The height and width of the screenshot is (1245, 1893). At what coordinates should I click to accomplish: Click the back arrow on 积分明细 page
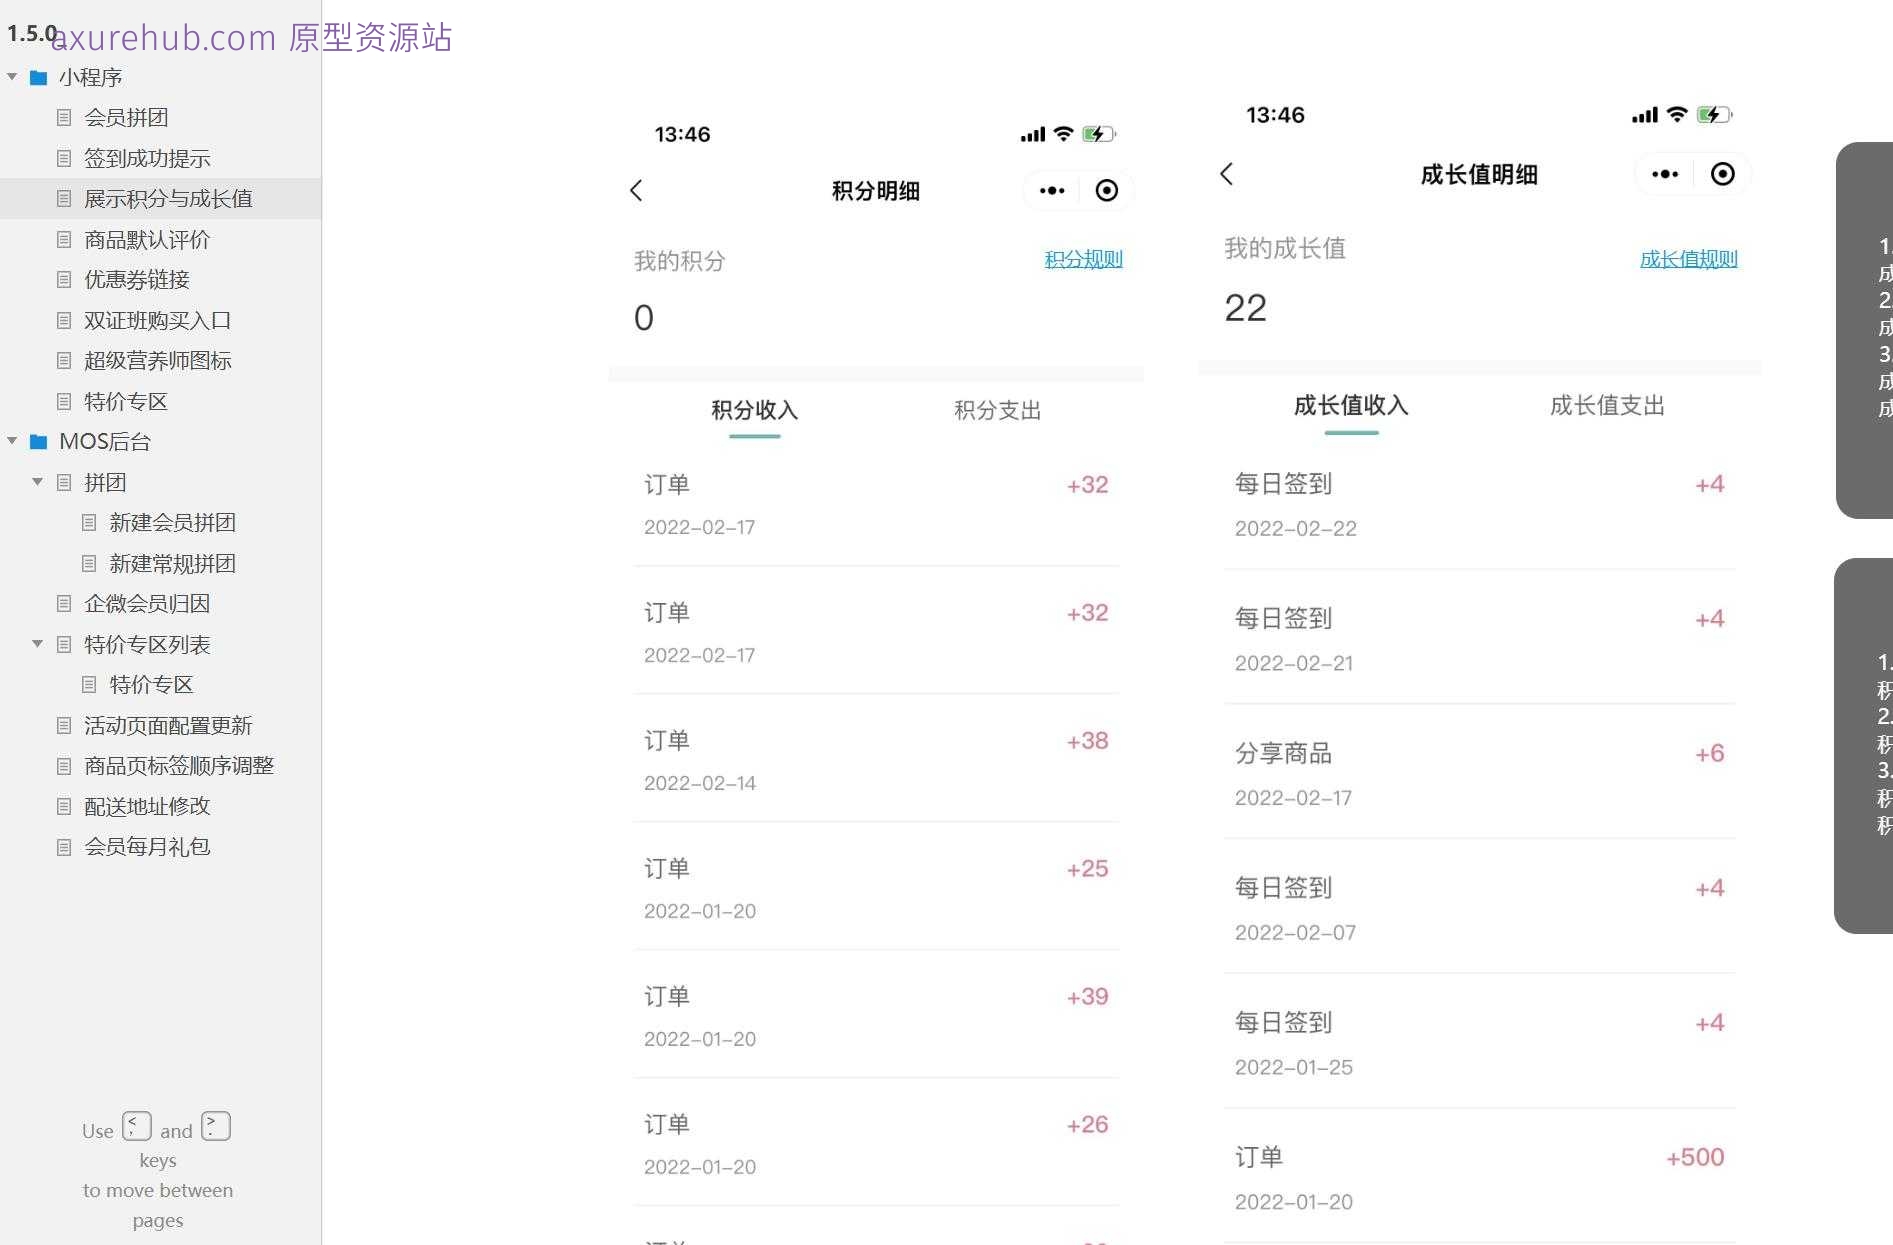637,190
